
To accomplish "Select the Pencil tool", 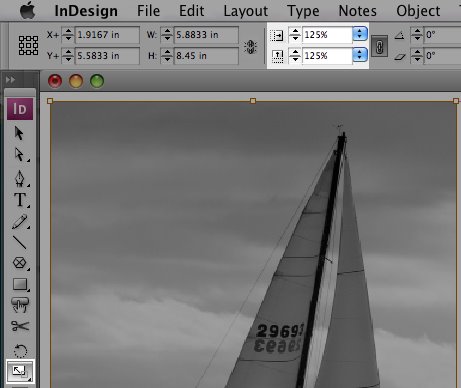I will 20,222.
